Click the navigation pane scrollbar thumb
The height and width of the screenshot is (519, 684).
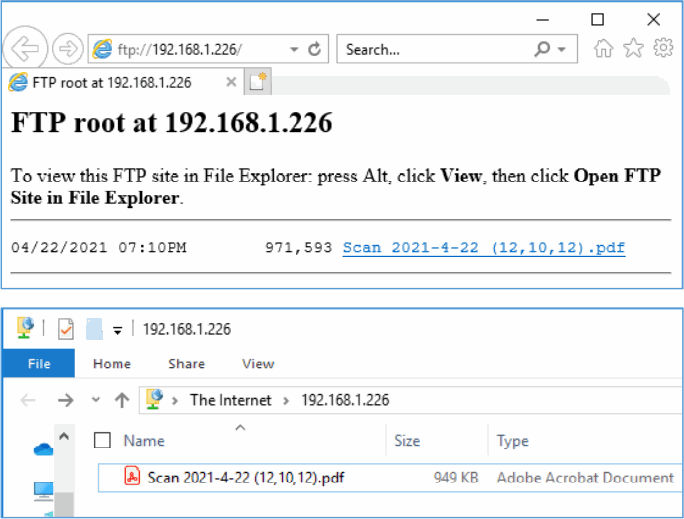click(64, 505)
